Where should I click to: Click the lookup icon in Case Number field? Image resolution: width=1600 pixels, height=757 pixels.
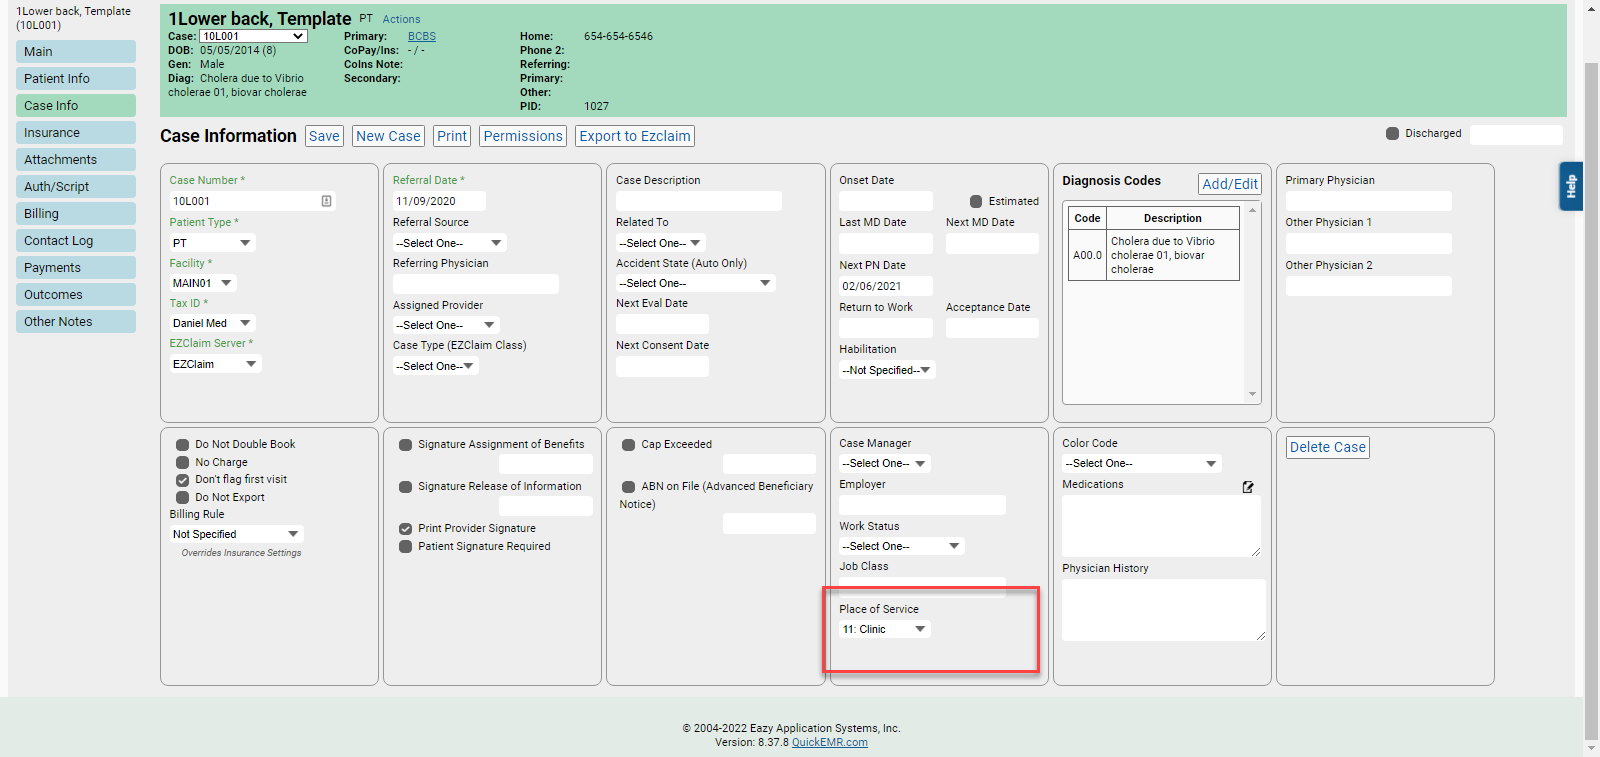coord(326,201)
